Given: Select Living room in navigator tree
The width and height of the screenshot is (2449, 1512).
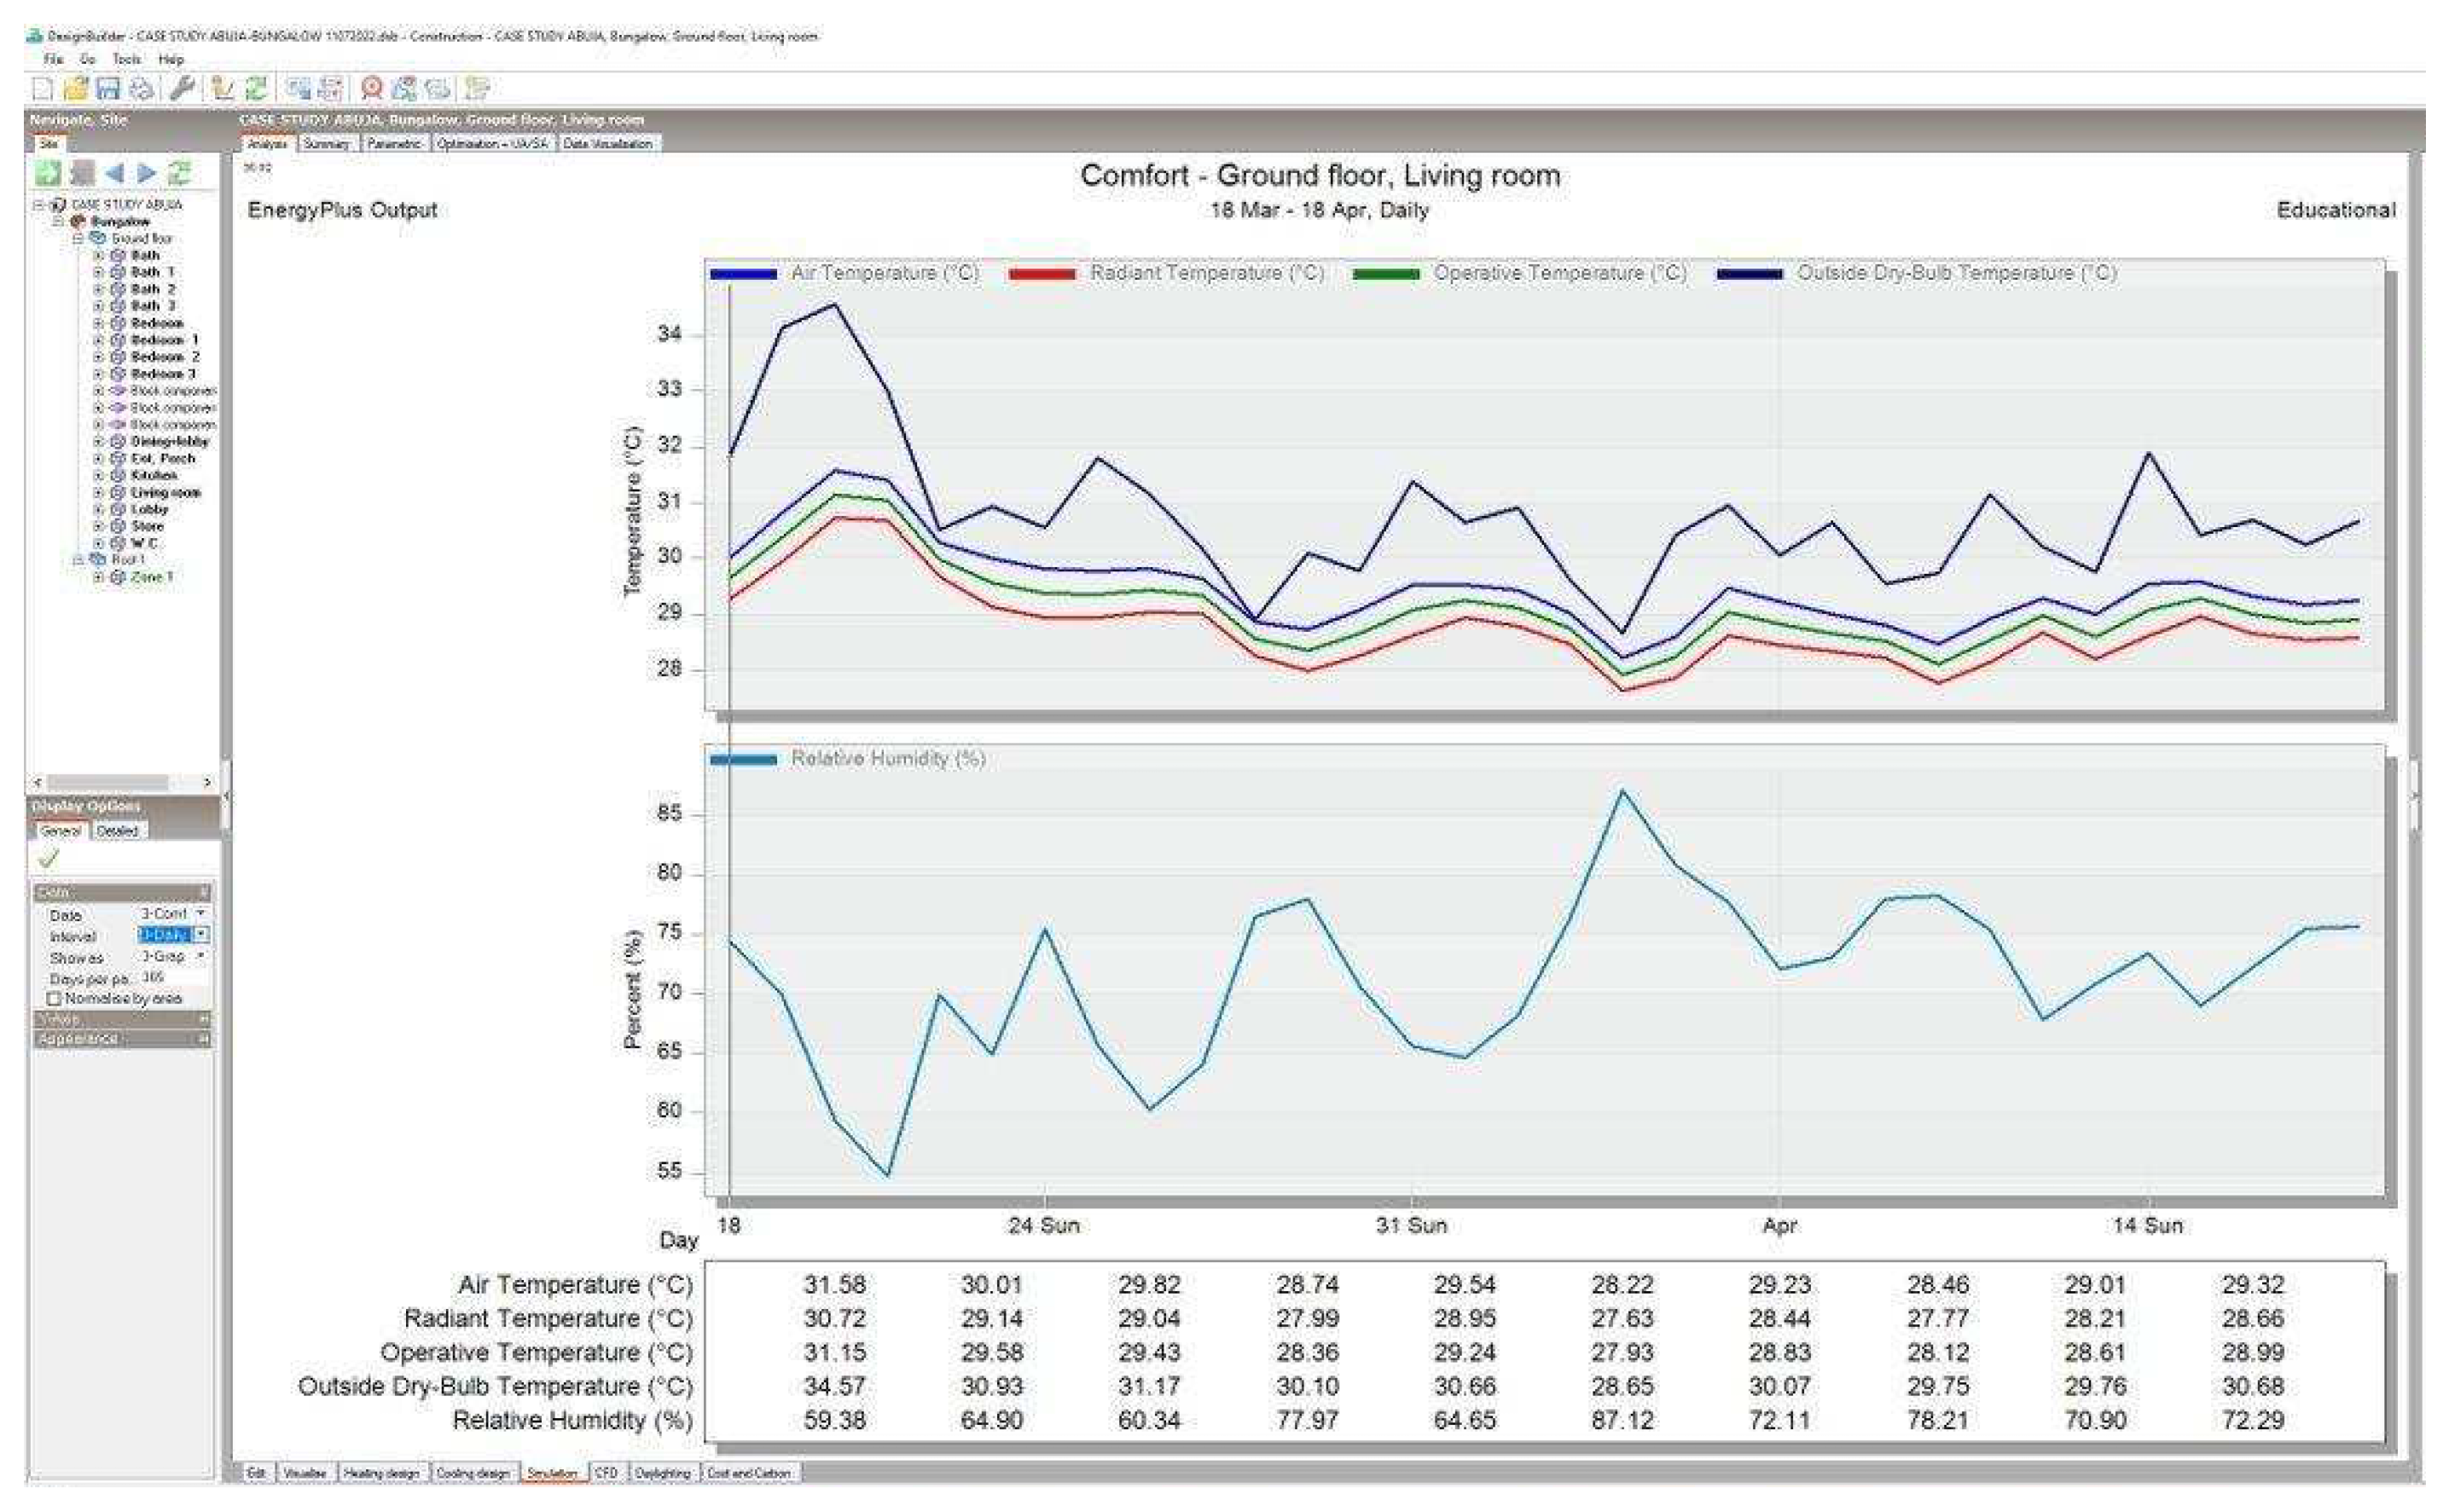Looking at the screenshot, I should pos(165,493).
